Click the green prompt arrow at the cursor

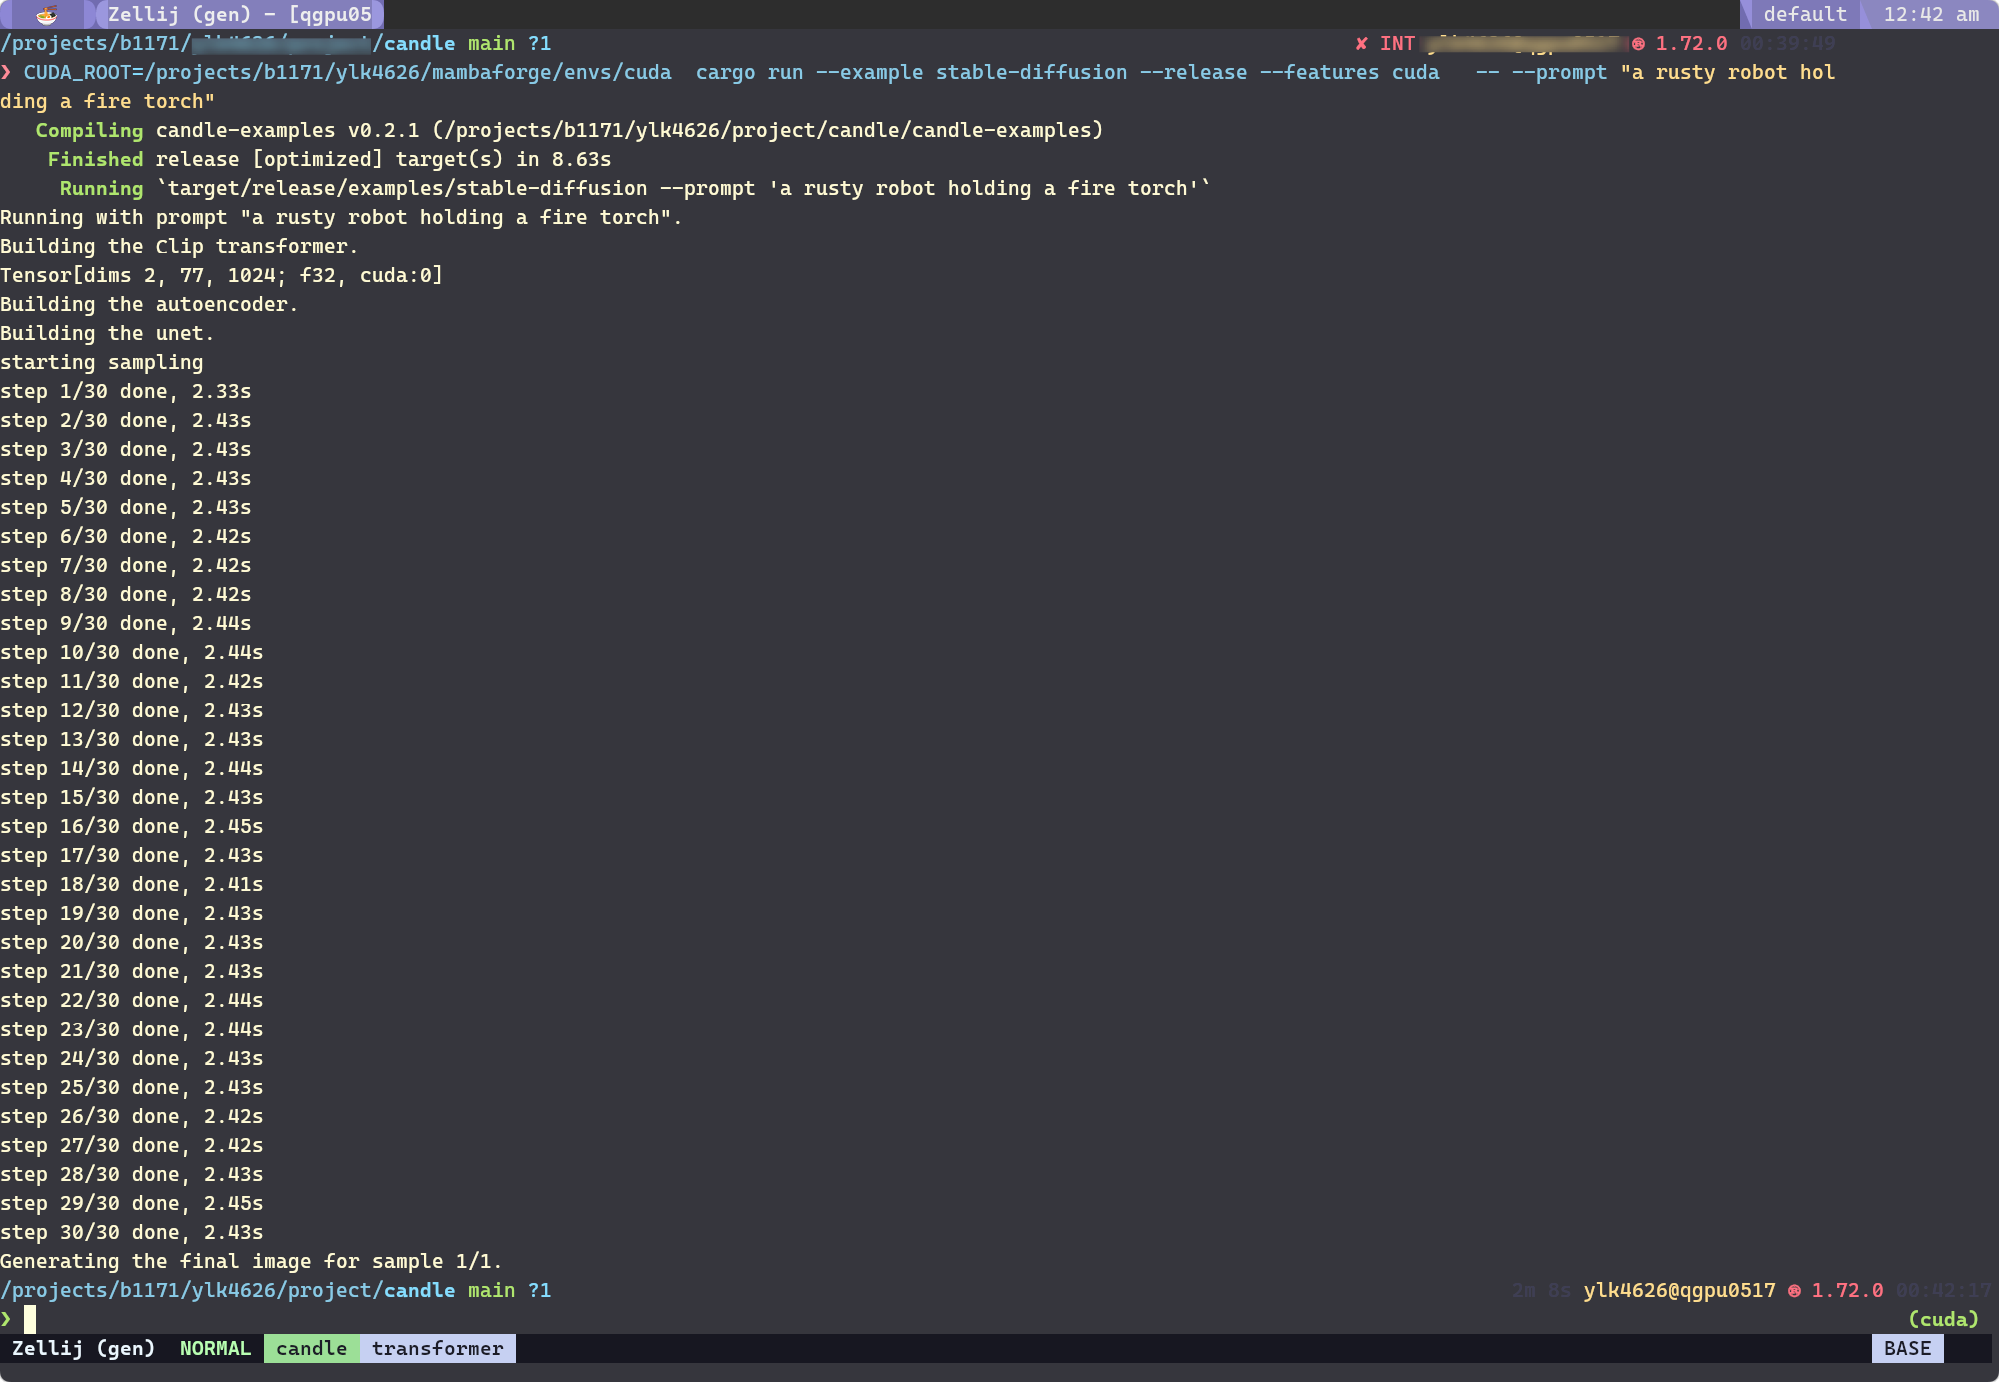click(x=6, y=1319)
